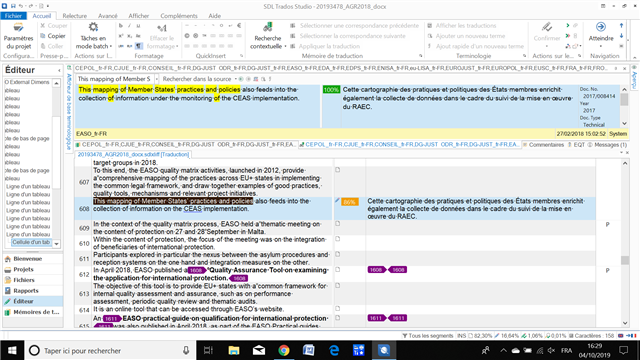Insert copyright symbol from QuickInsert
The height and width of the screenshot is (360, 640).
[x=187, y=36]
